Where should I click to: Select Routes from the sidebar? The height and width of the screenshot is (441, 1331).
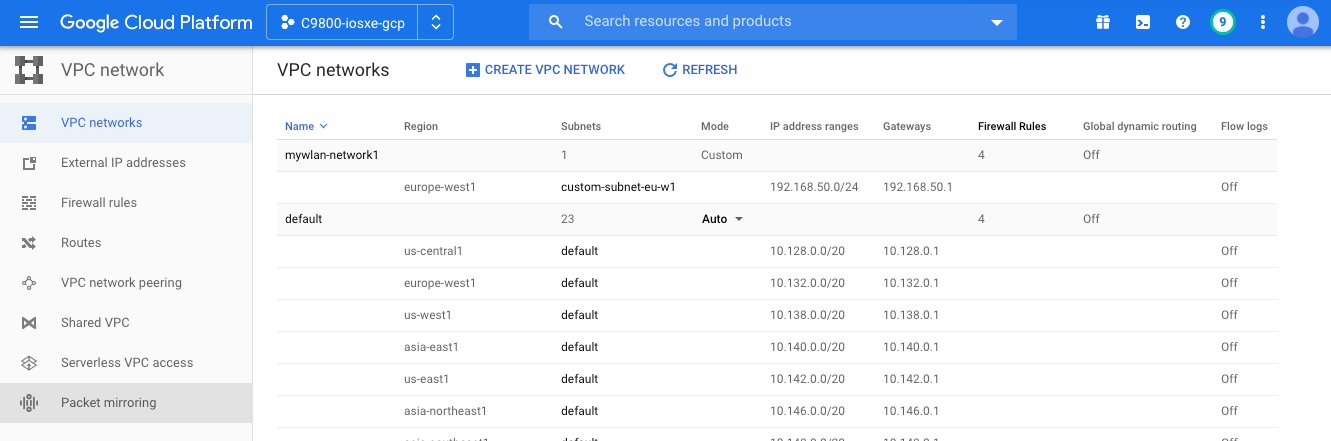pos(81,243)
